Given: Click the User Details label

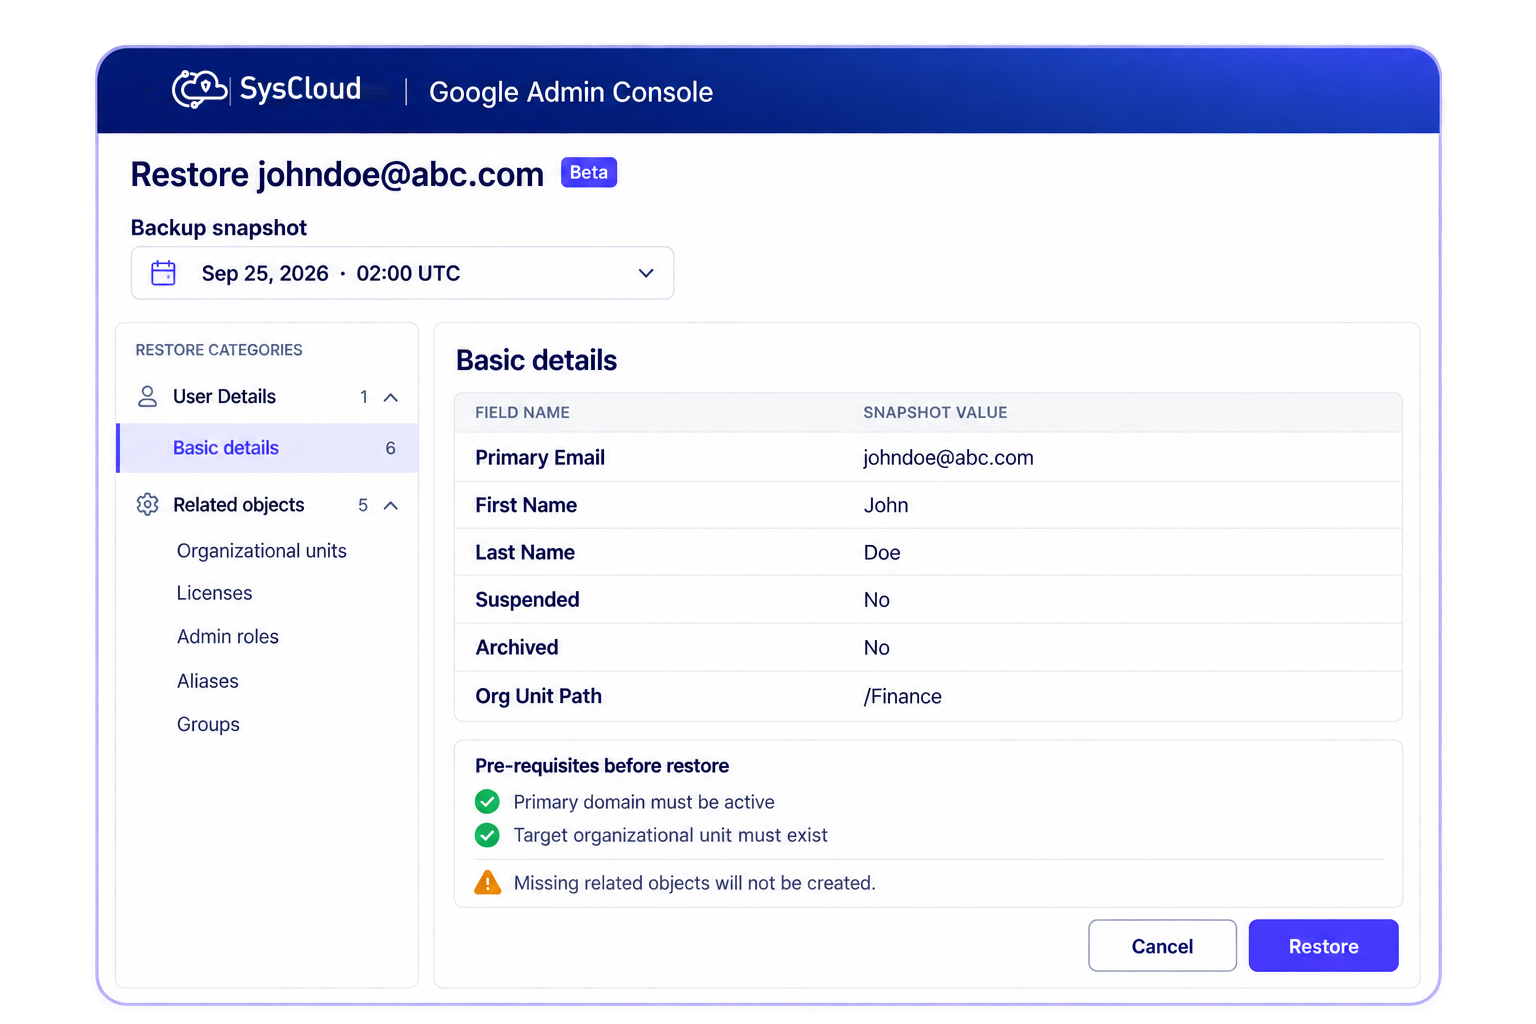Looking at the screenshot, I should coord(224,397).
